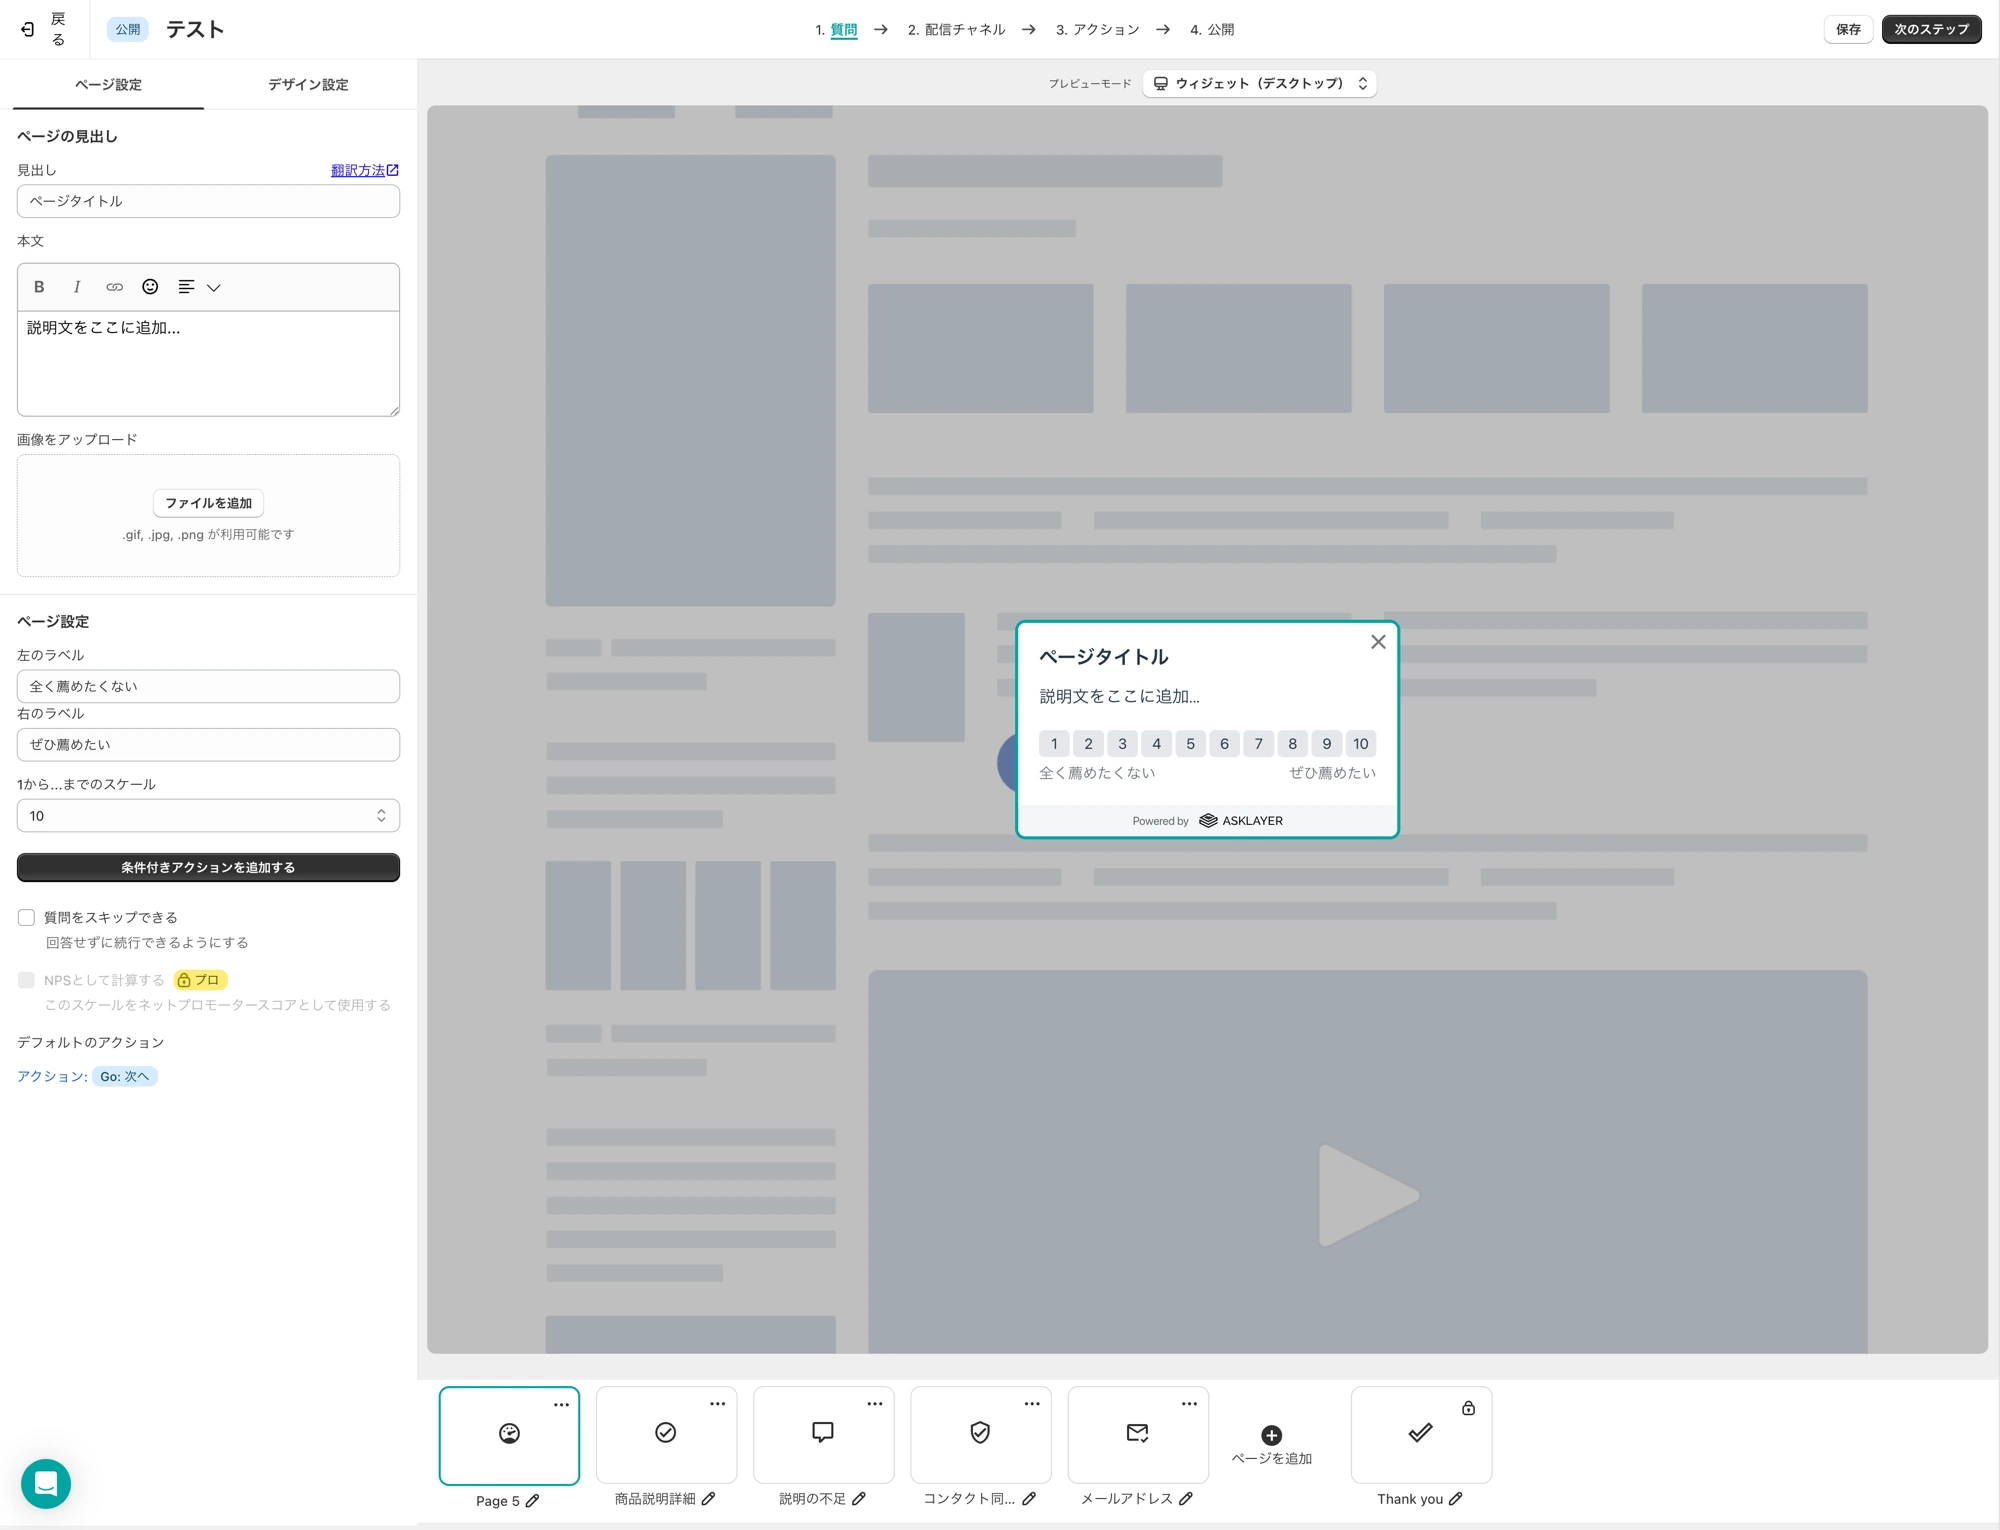Rename メールアドレス with pencil icon
Image resolution: width=2000 pixels, height=1530 pixels.
click(x=1186, y=1498)
